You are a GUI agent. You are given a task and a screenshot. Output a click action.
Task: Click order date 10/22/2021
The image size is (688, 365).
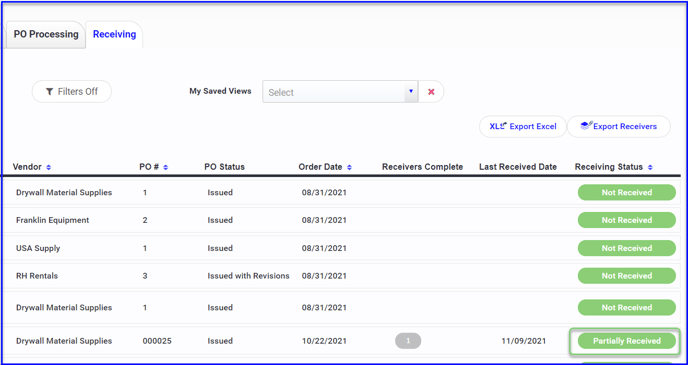coord(324,341)
